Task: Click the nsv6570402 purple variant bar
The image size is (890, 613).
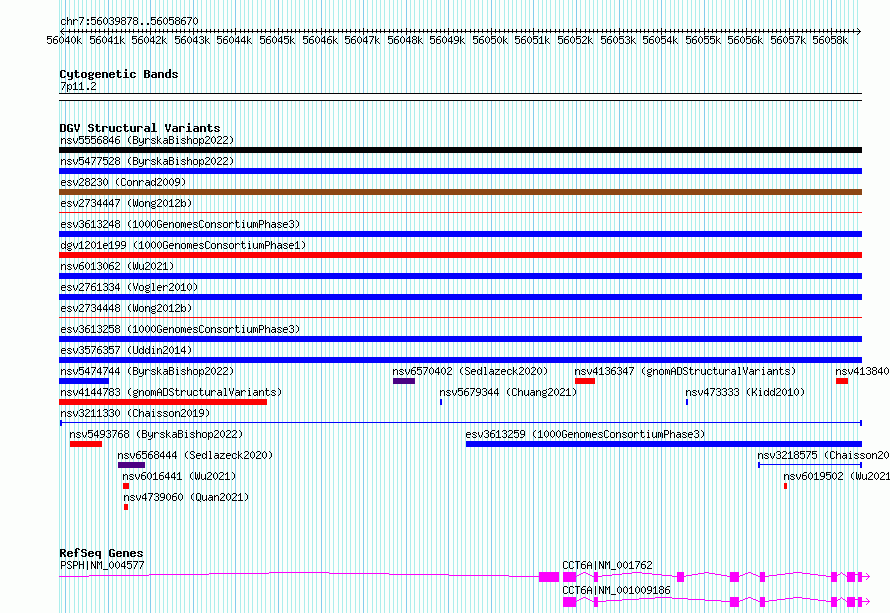Action: 404,381
